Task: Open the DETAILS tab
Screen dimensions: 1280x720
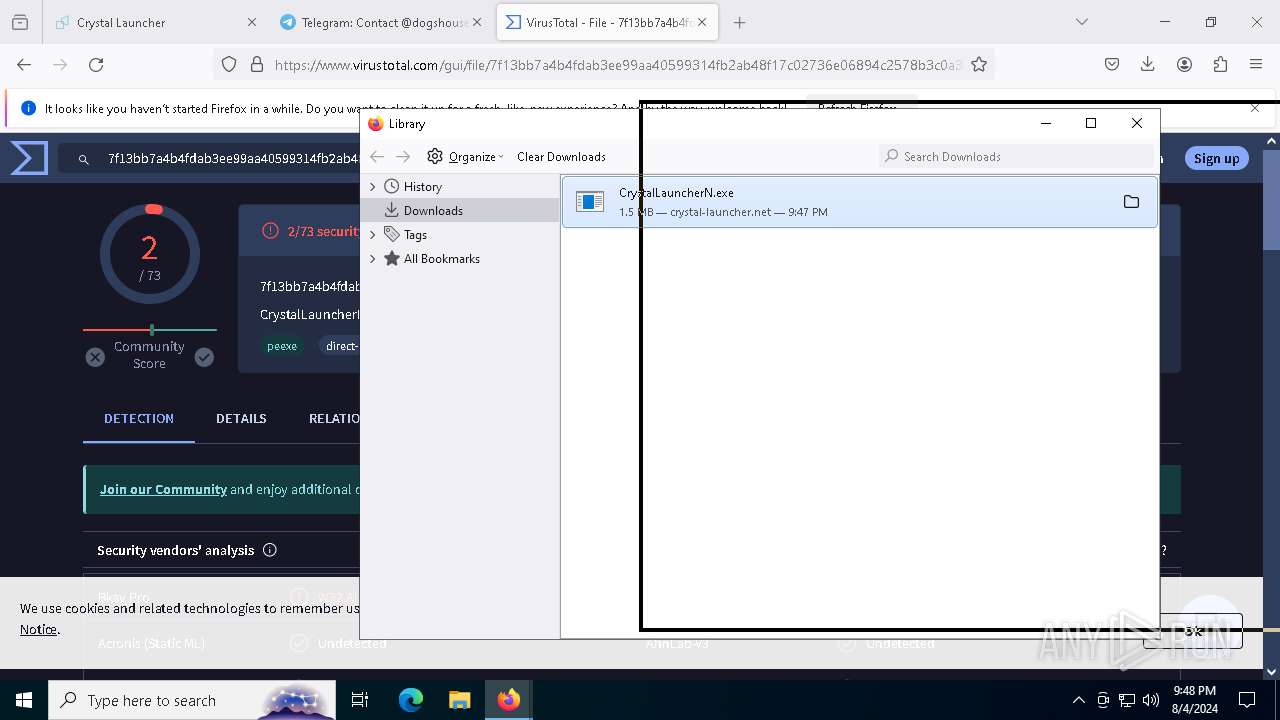Action: 241,418
